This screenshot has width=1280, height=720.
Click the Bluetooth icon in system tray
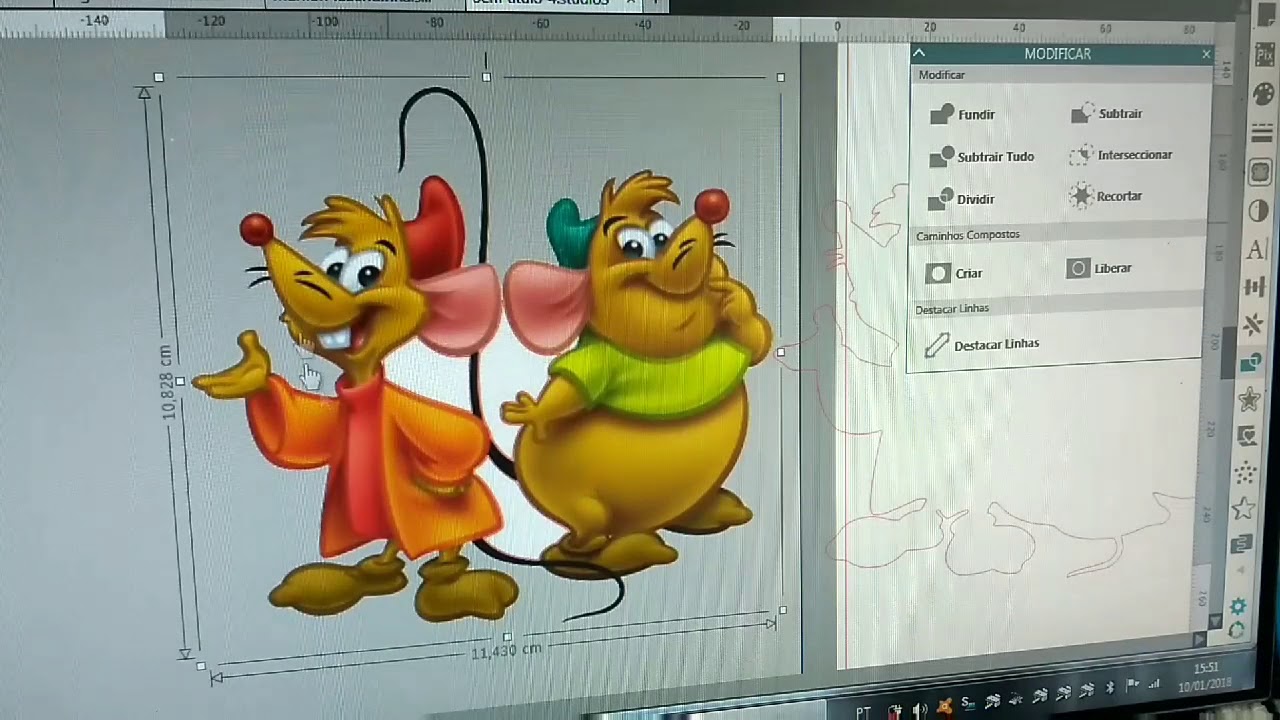click(x=1110, y=689)
